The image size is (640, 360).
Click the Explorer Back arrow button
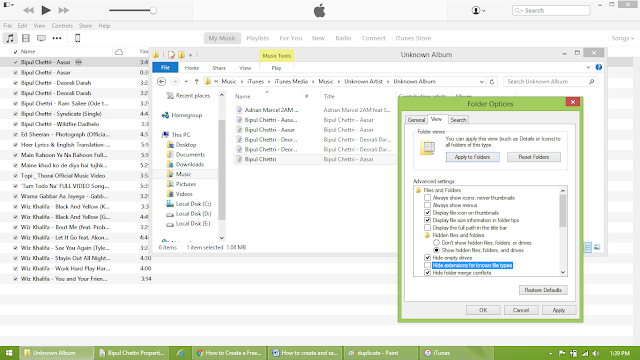point(162,82)
